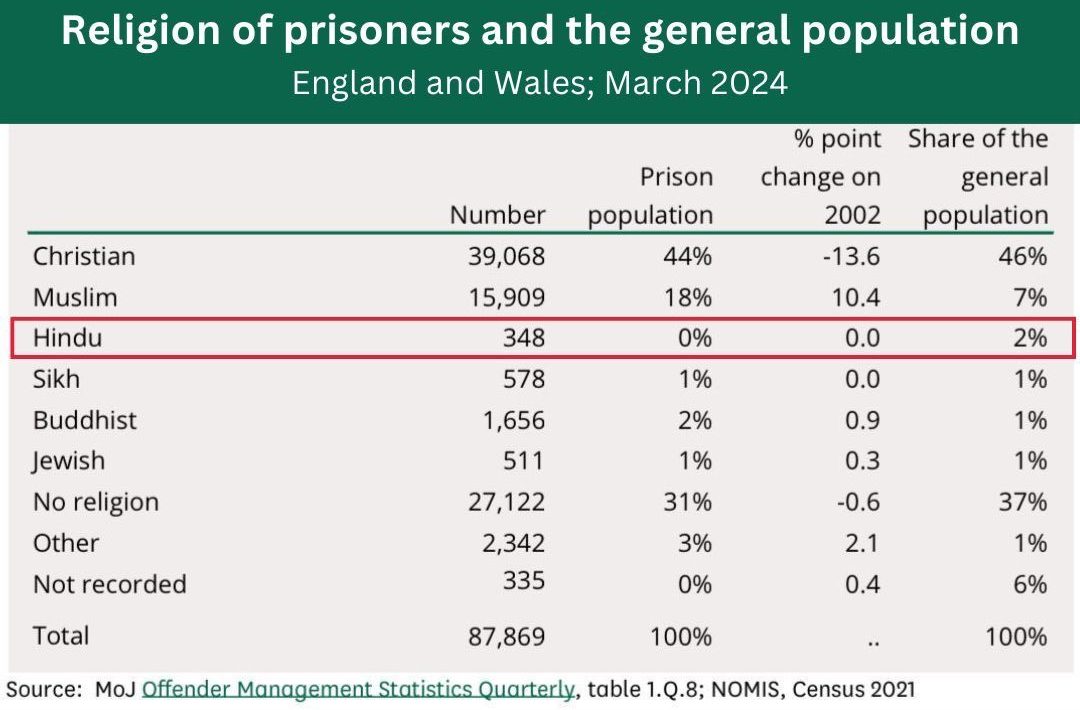Click the chart title heading
Viewport: 1080px width, 710px height.
tap(540, 32)
